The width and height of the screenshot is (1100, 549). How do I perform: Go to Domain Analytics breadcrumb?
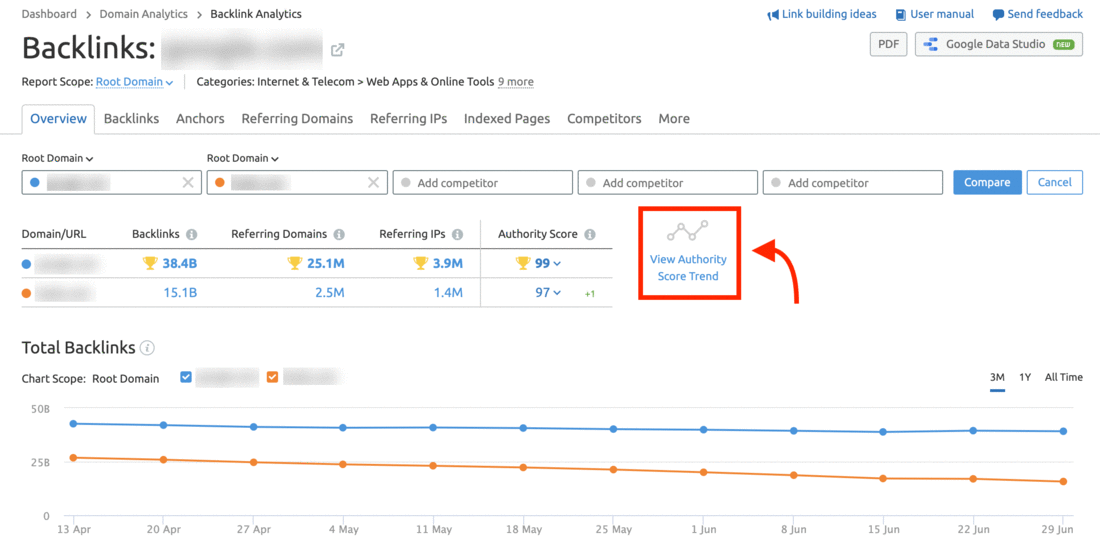(x=144, y=14)
